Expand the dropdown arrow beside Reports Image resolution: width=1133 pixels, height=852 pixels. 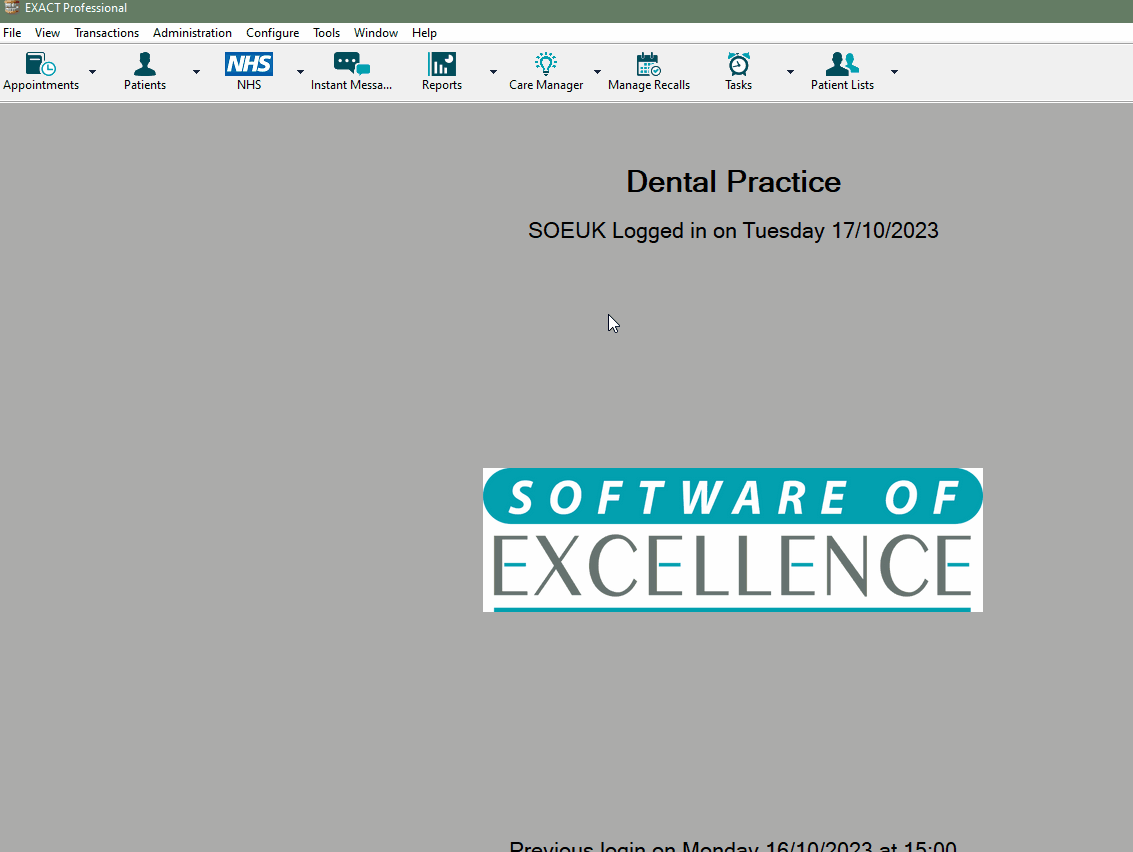(x=493, y=72)
